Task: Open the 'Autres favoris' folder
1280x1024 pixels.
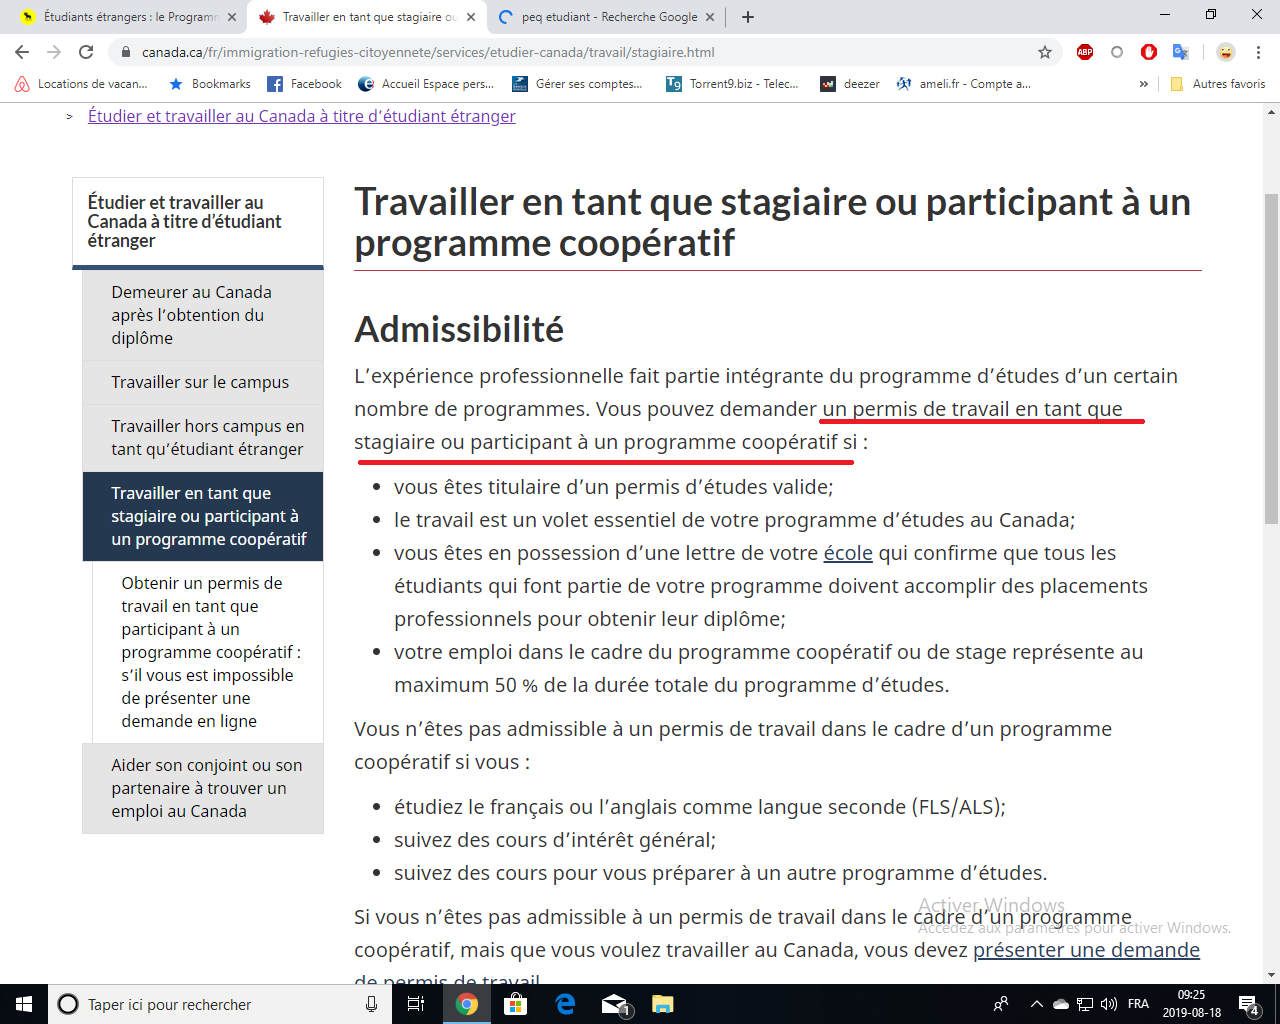Action: coord(1217,84)
